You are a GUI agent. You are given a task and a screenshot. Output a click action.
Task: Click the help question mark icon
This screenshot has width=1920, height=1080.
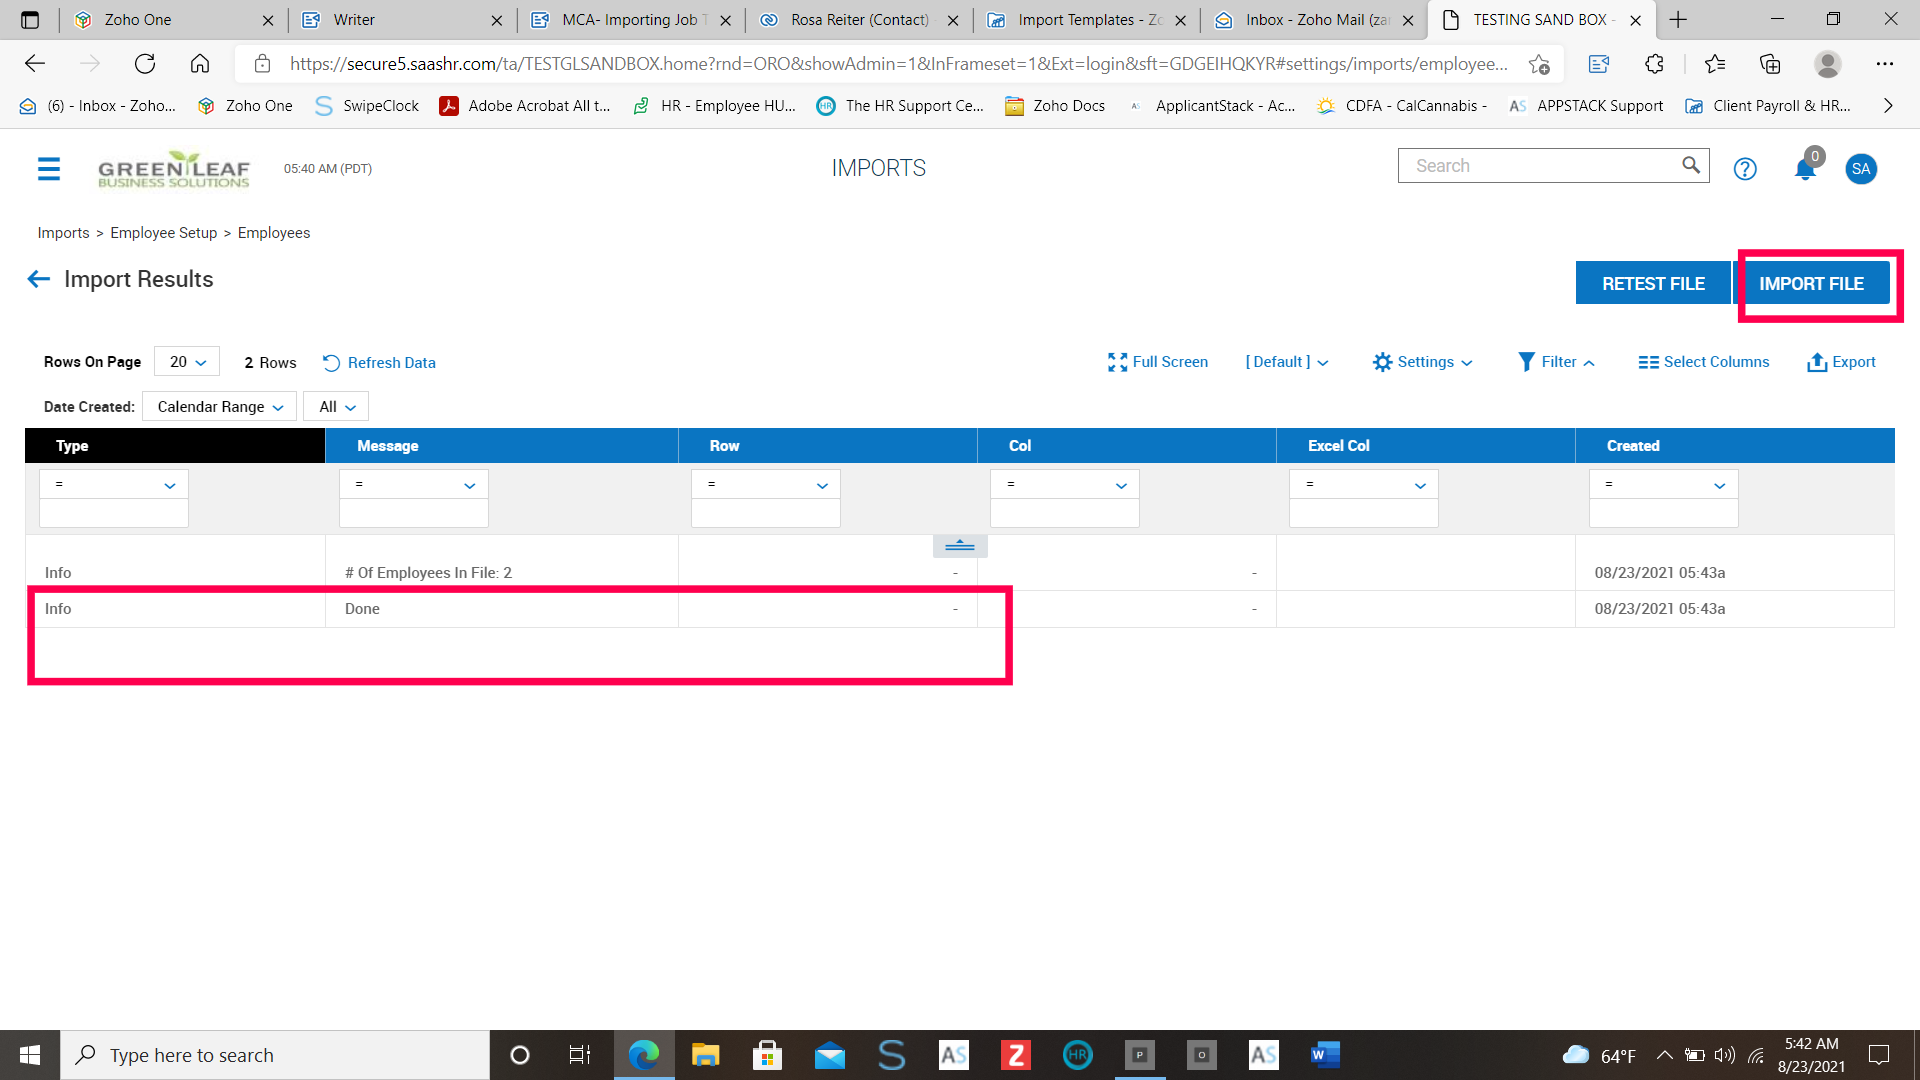pyautogui.click(x=1745, y=169)
